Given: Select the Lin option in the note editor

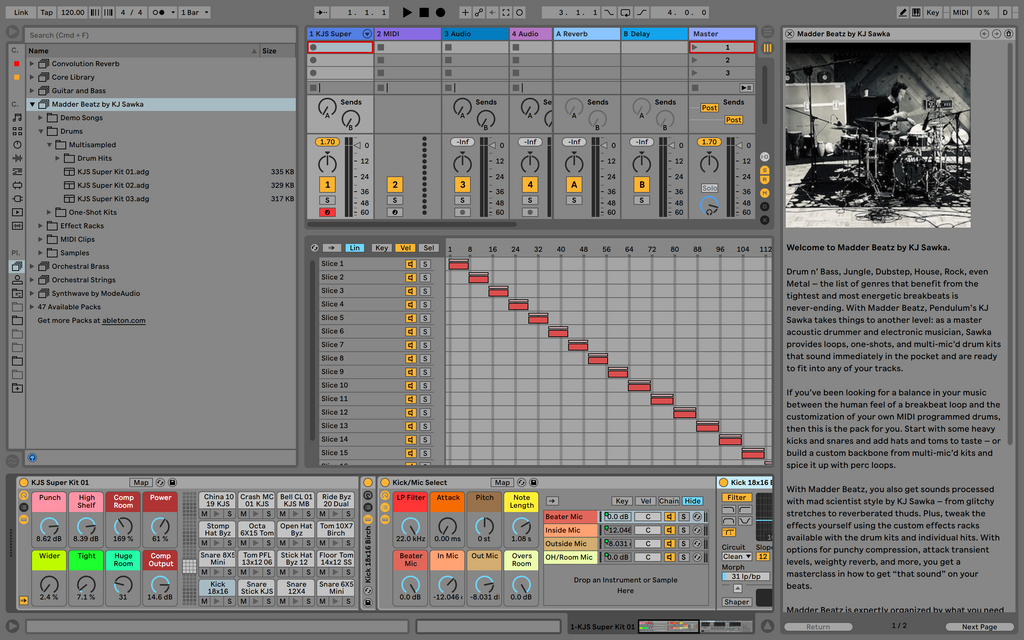Looking at the screenshot, I should click(354, 248).
